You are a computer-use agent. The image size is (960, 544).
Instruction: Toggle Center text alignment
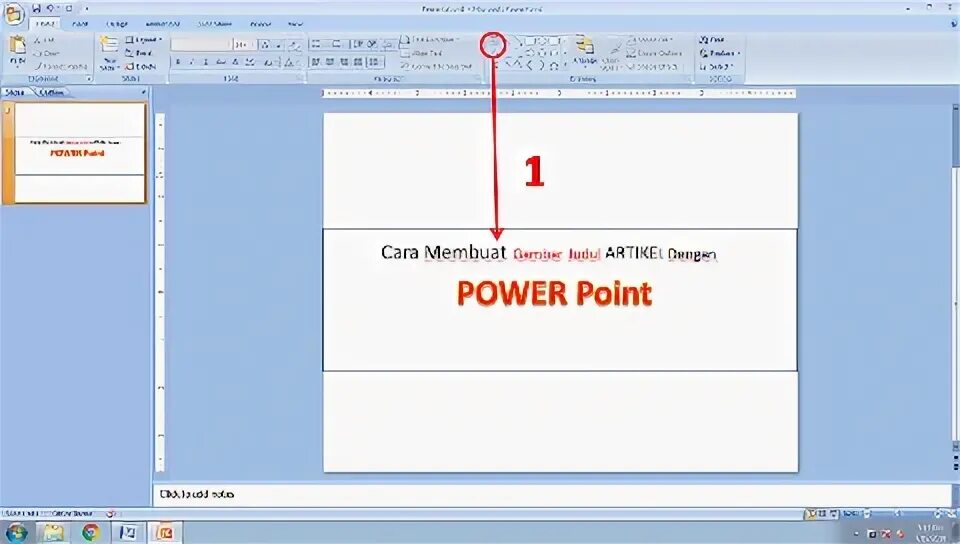(330, 62)
